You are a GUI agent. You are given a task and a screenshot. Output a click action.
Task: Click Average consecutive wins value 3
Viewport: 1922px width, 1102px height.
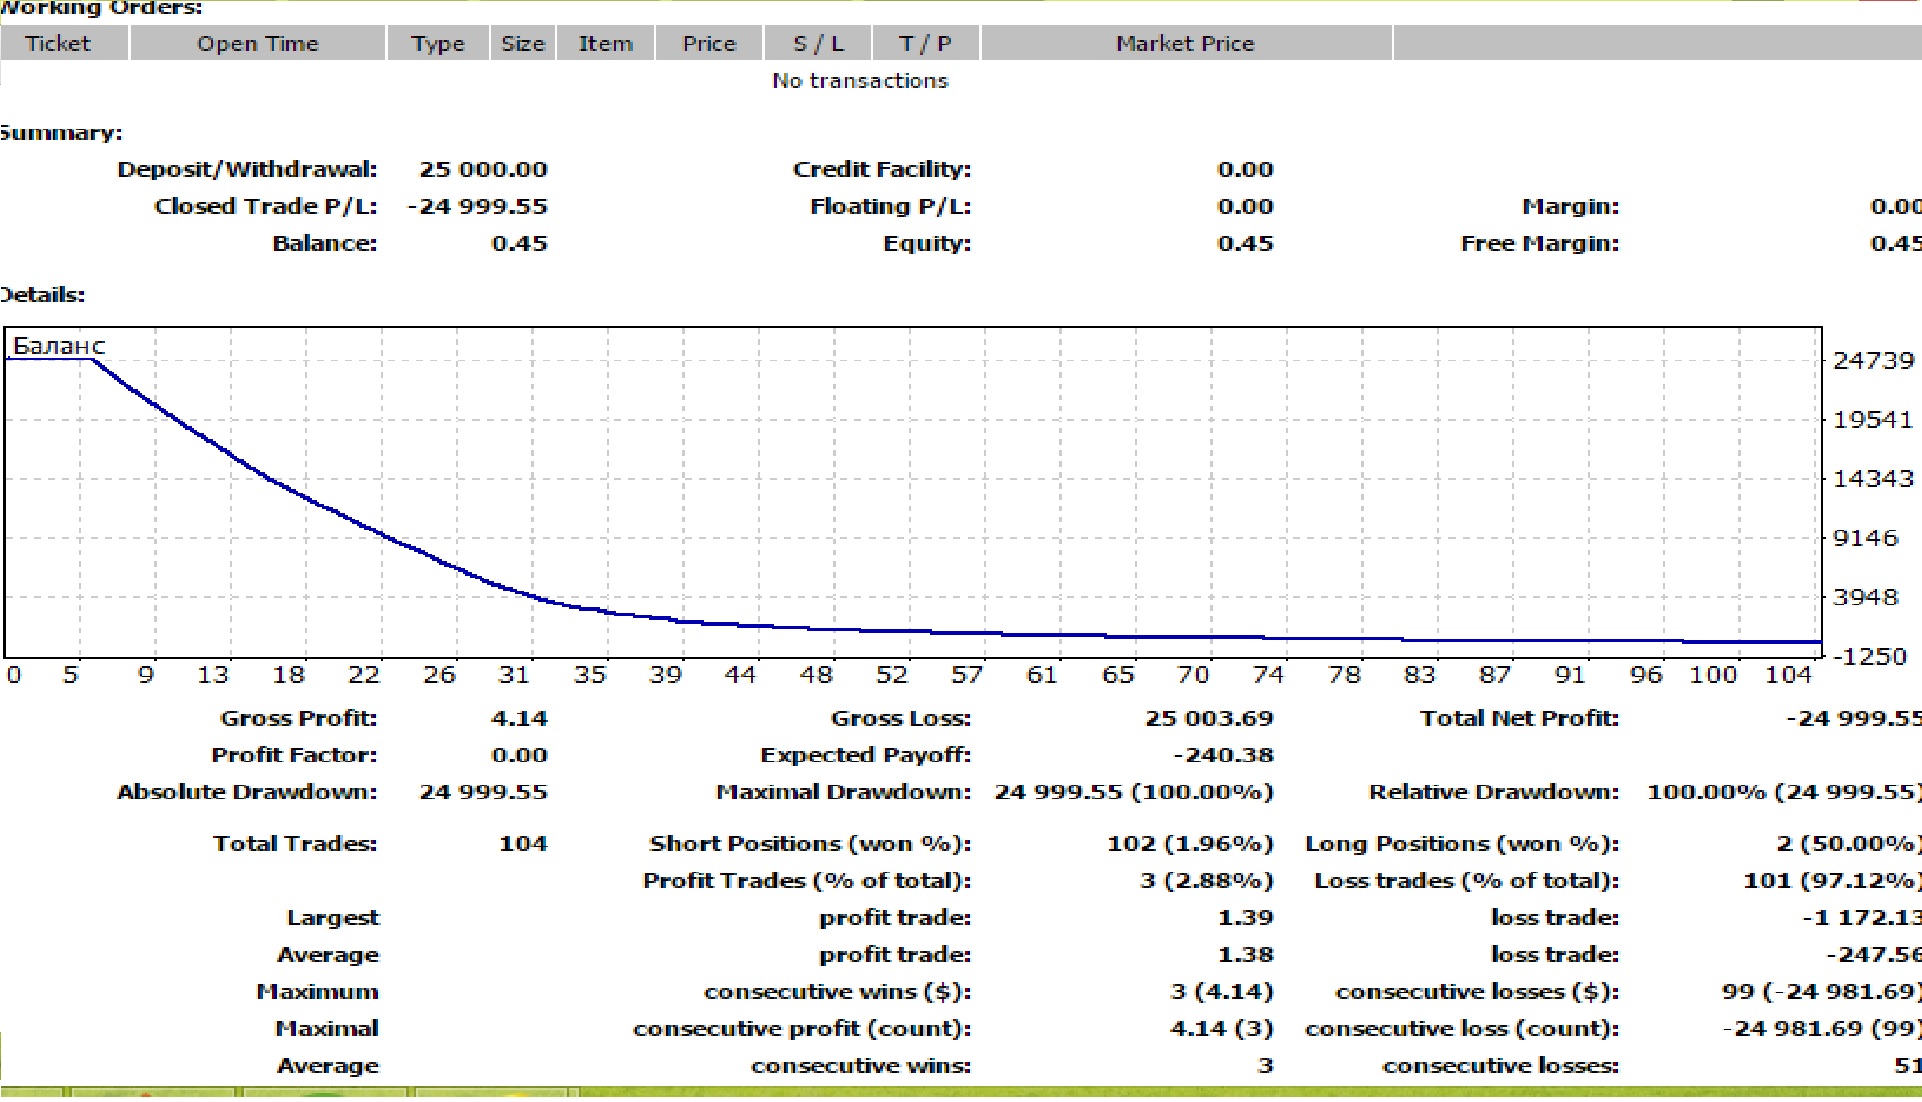point(1265,1066)
